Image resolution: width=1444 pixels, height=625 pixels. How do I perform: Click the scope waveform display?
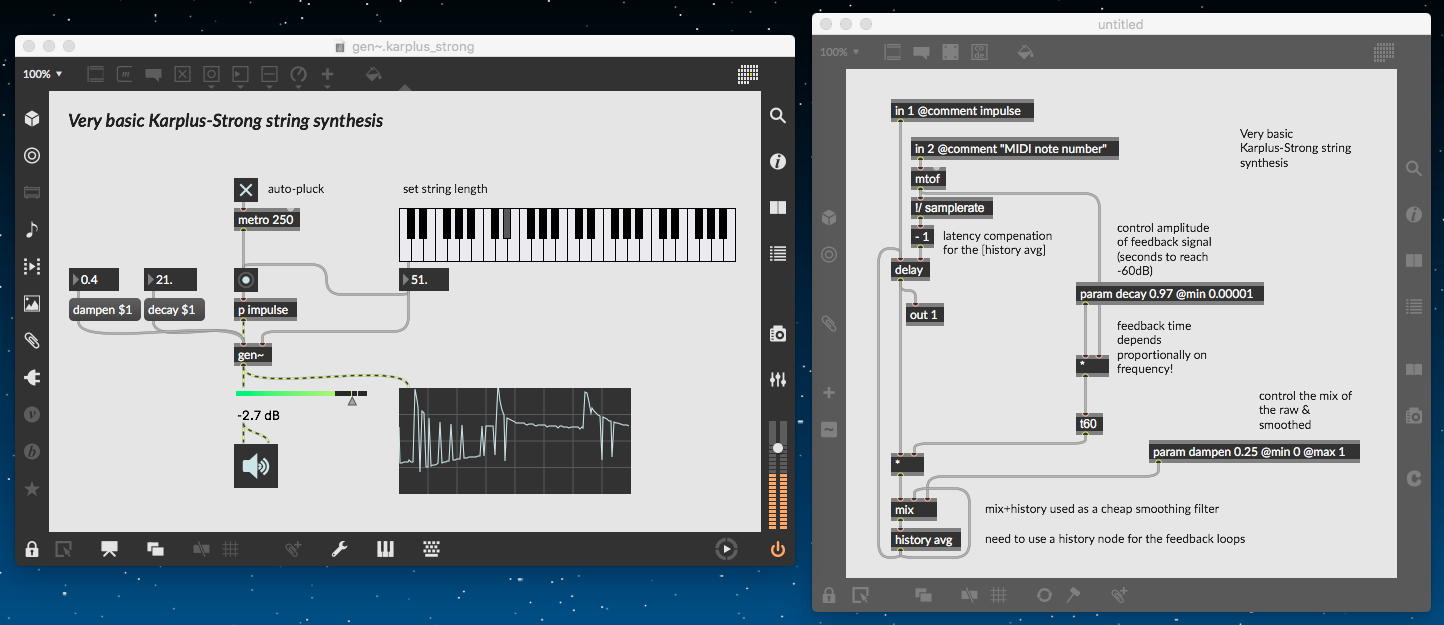(x=514, y=440)
